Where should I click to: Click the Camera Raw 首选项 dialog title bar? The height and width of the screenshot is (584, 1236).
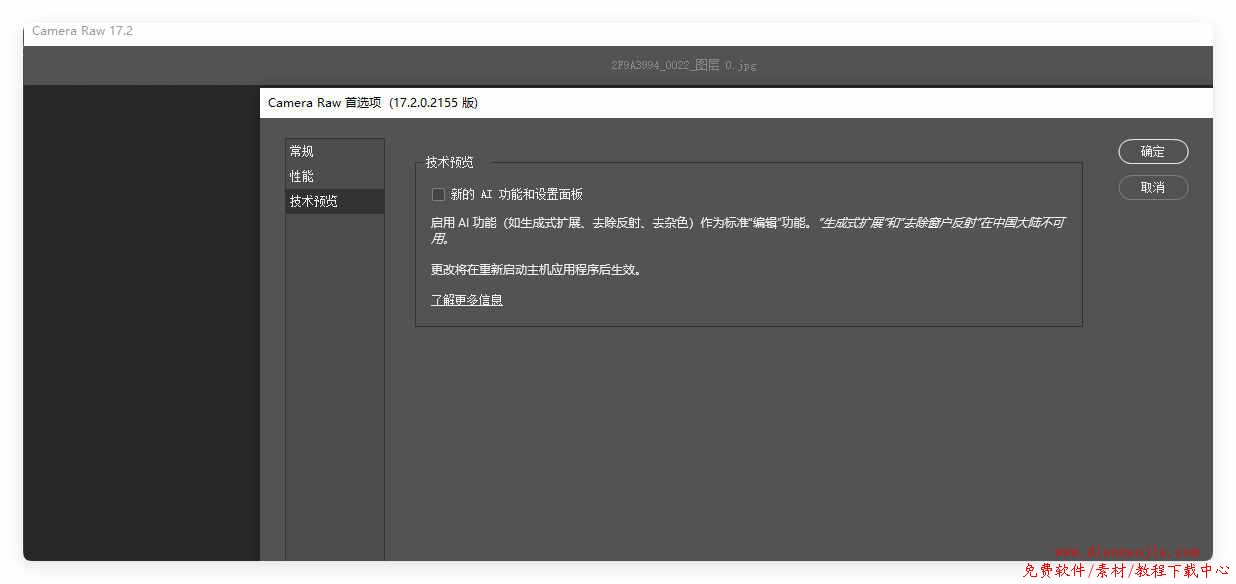click(373, 103)
